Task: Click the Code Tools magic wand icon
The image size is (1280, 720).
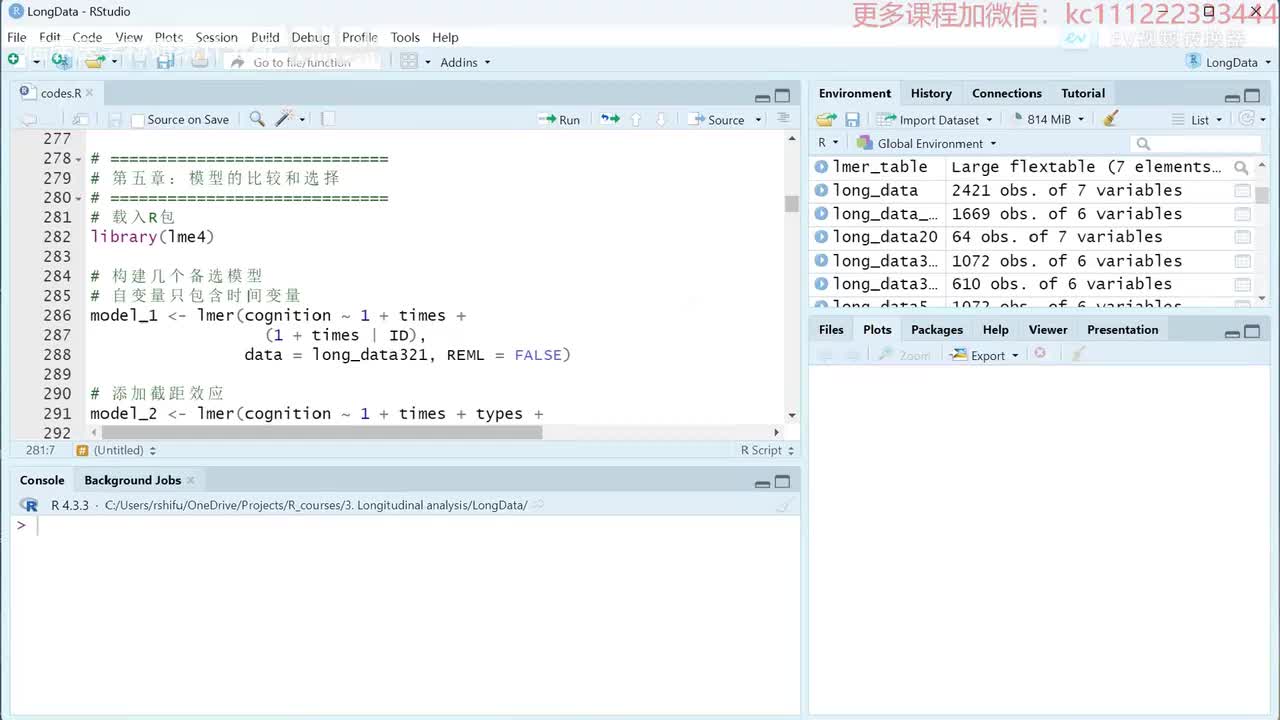Action: coord(283,119)
